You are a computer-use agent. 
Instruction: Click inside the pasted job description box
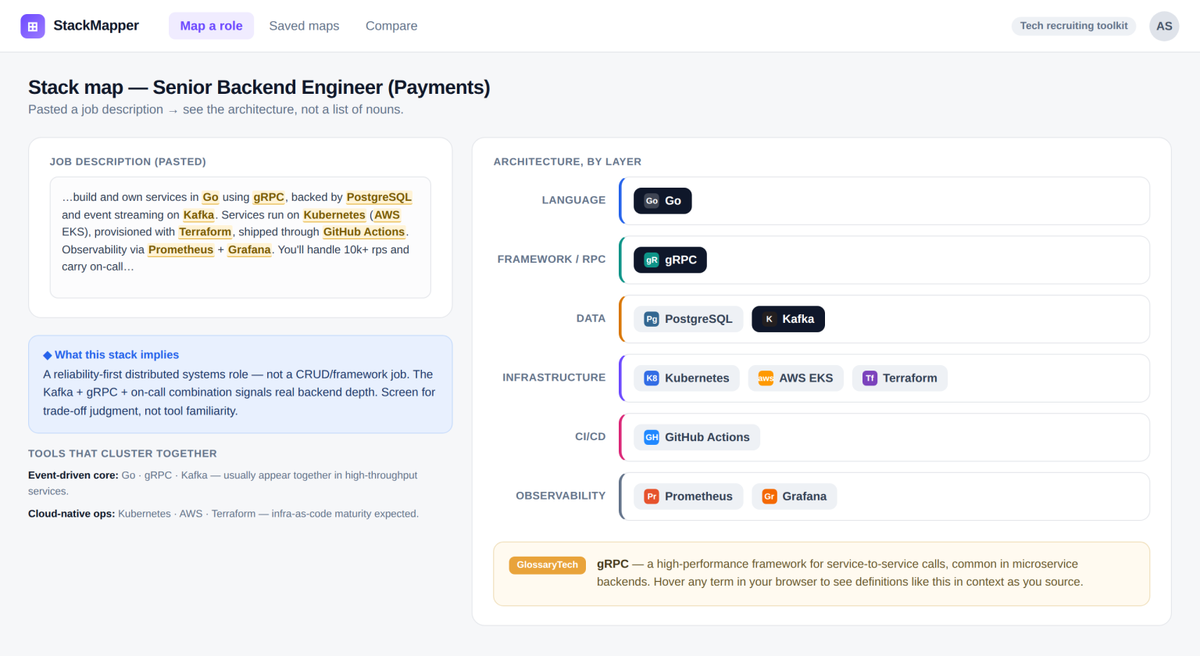tap(240, 238)
